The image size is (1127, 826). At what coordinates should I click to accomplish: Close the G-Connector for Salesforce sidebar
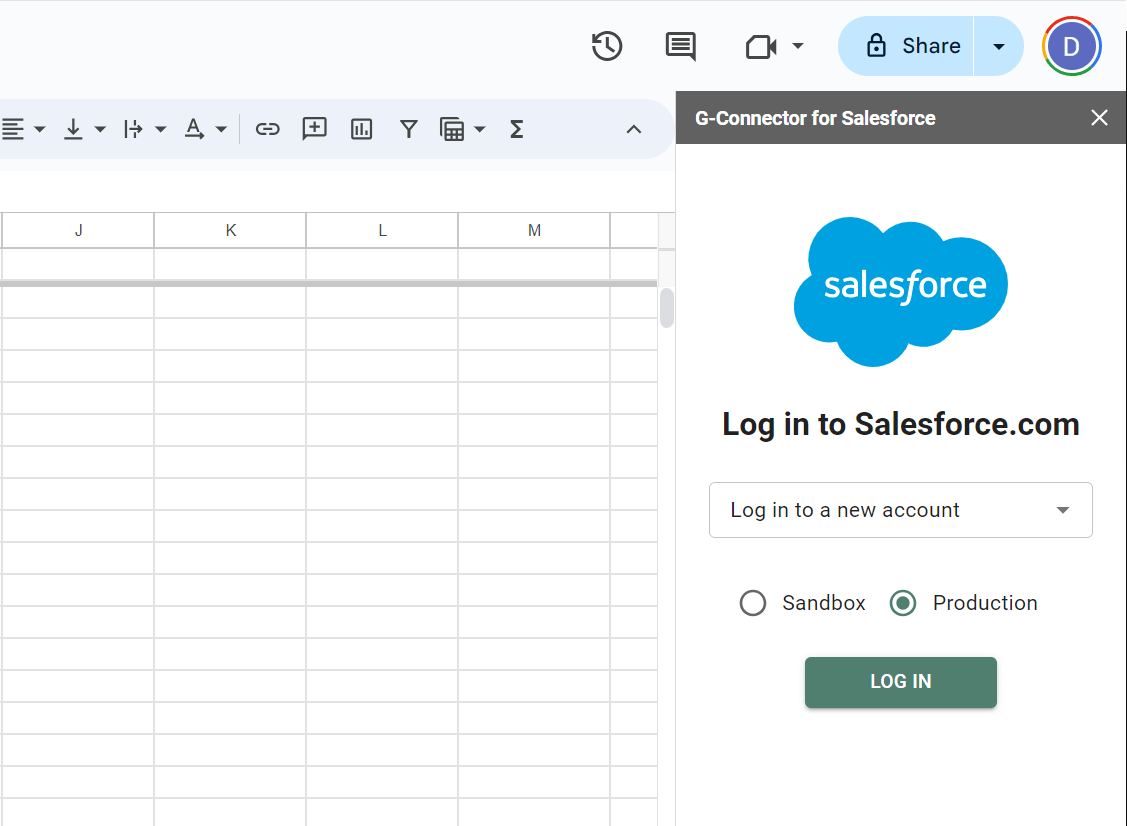click(x=1099, y=118)
